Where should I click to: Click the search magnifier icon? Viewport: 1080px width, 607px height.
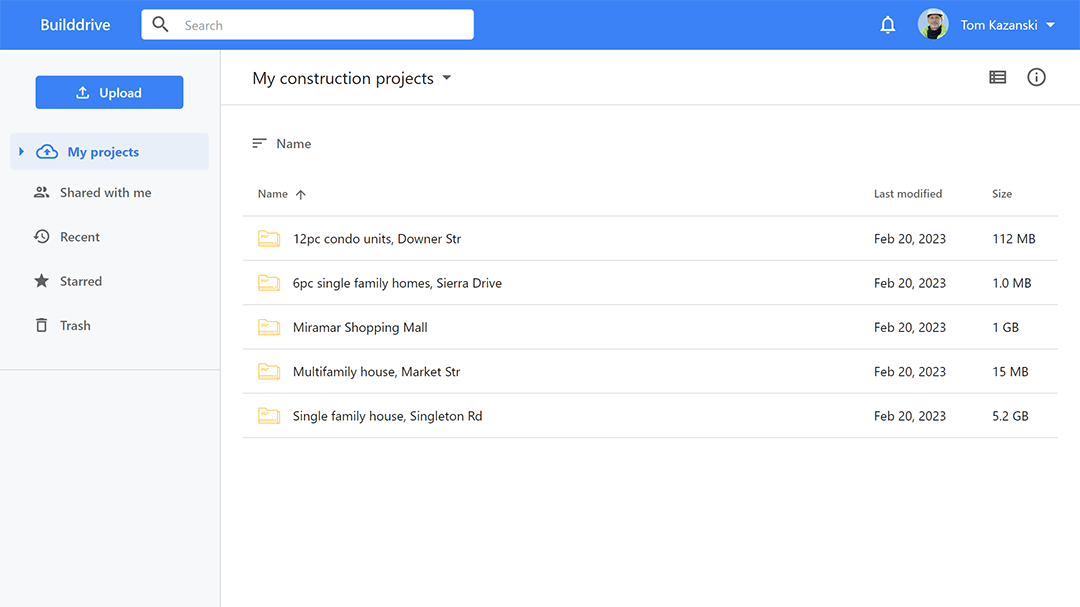point(160,25)
